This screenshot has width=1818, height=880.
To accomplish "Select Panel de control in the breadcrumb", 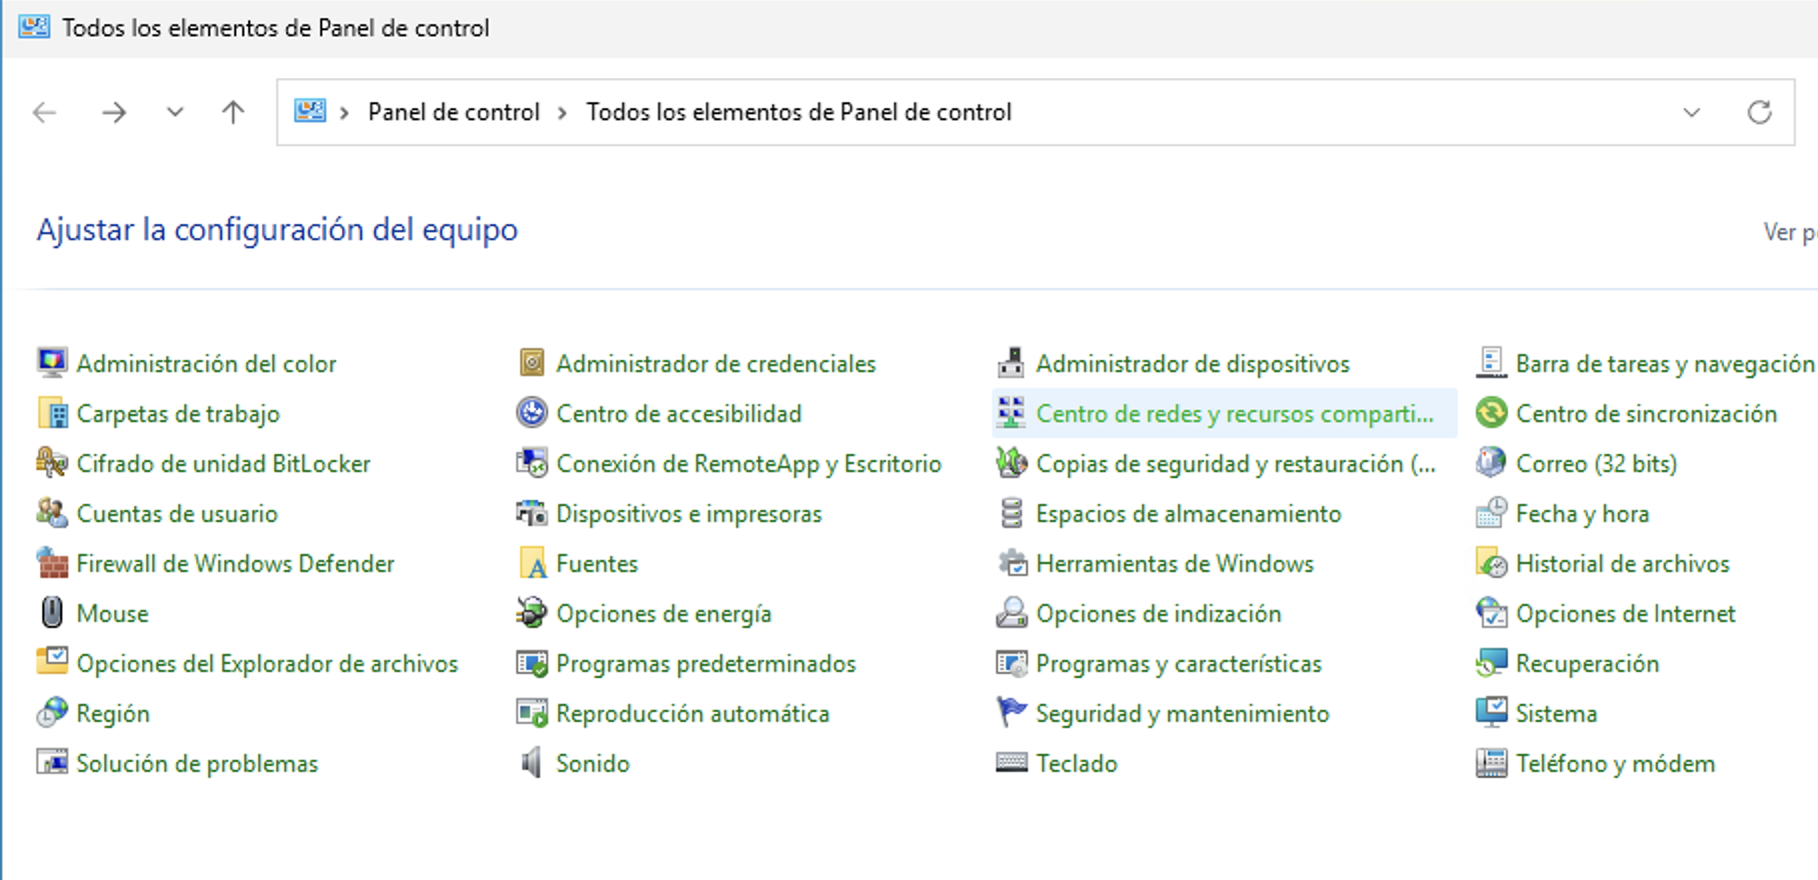I will [x=454, y=112].
